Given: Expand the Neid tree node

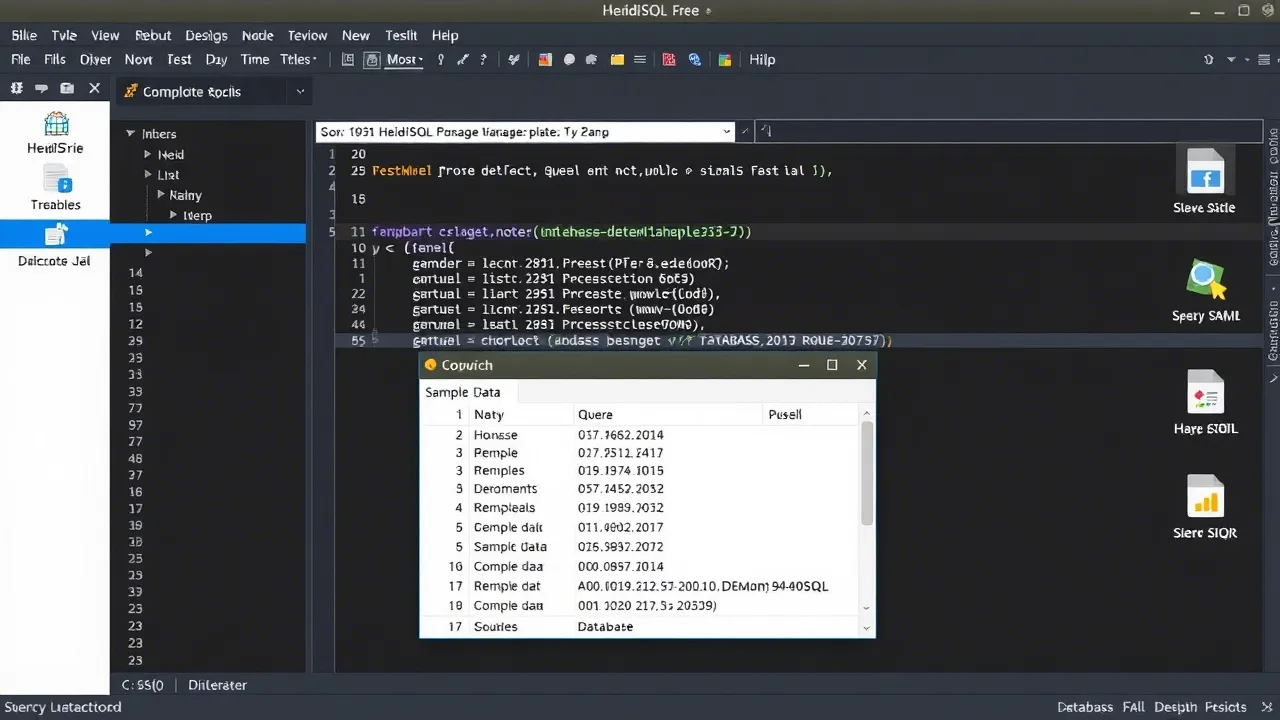Looking at the screenshot, I should point(147,155).
